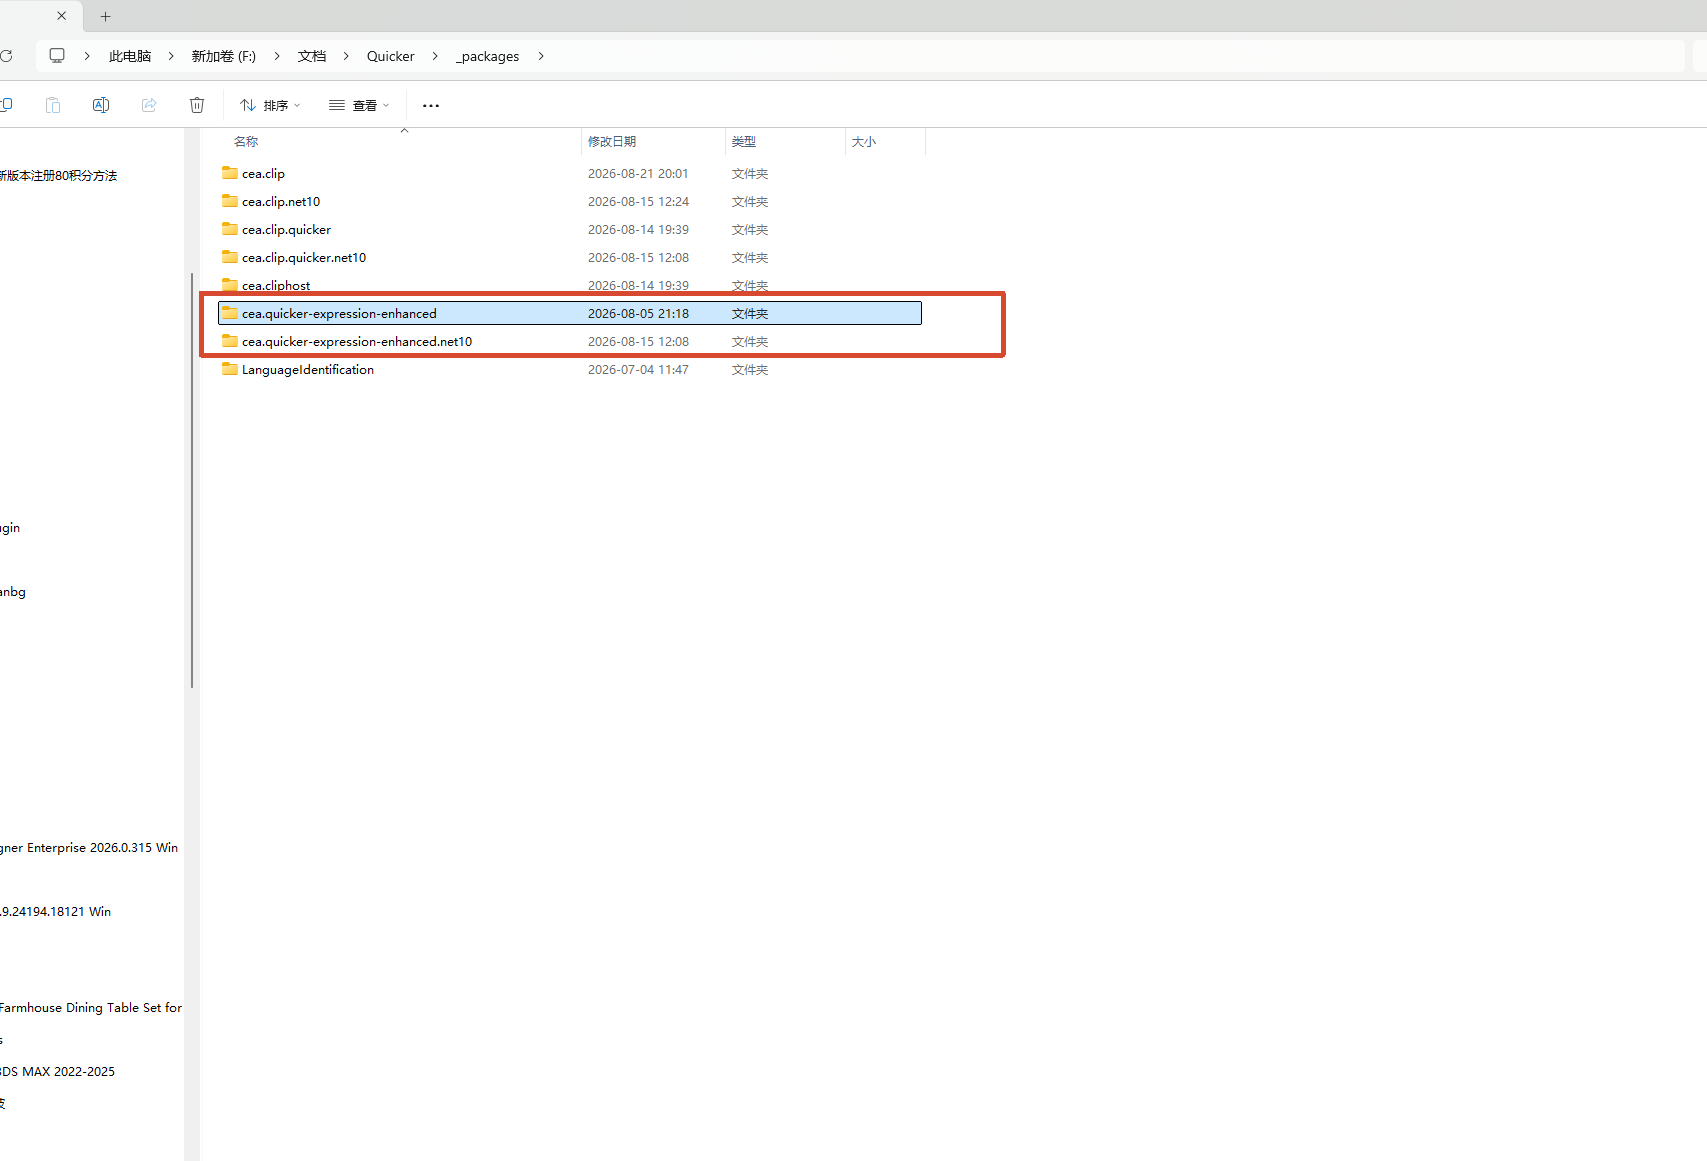Select the LanguageIdentification folder name
This screenshot has width=1707, height=1161.
tap(308, 369)
